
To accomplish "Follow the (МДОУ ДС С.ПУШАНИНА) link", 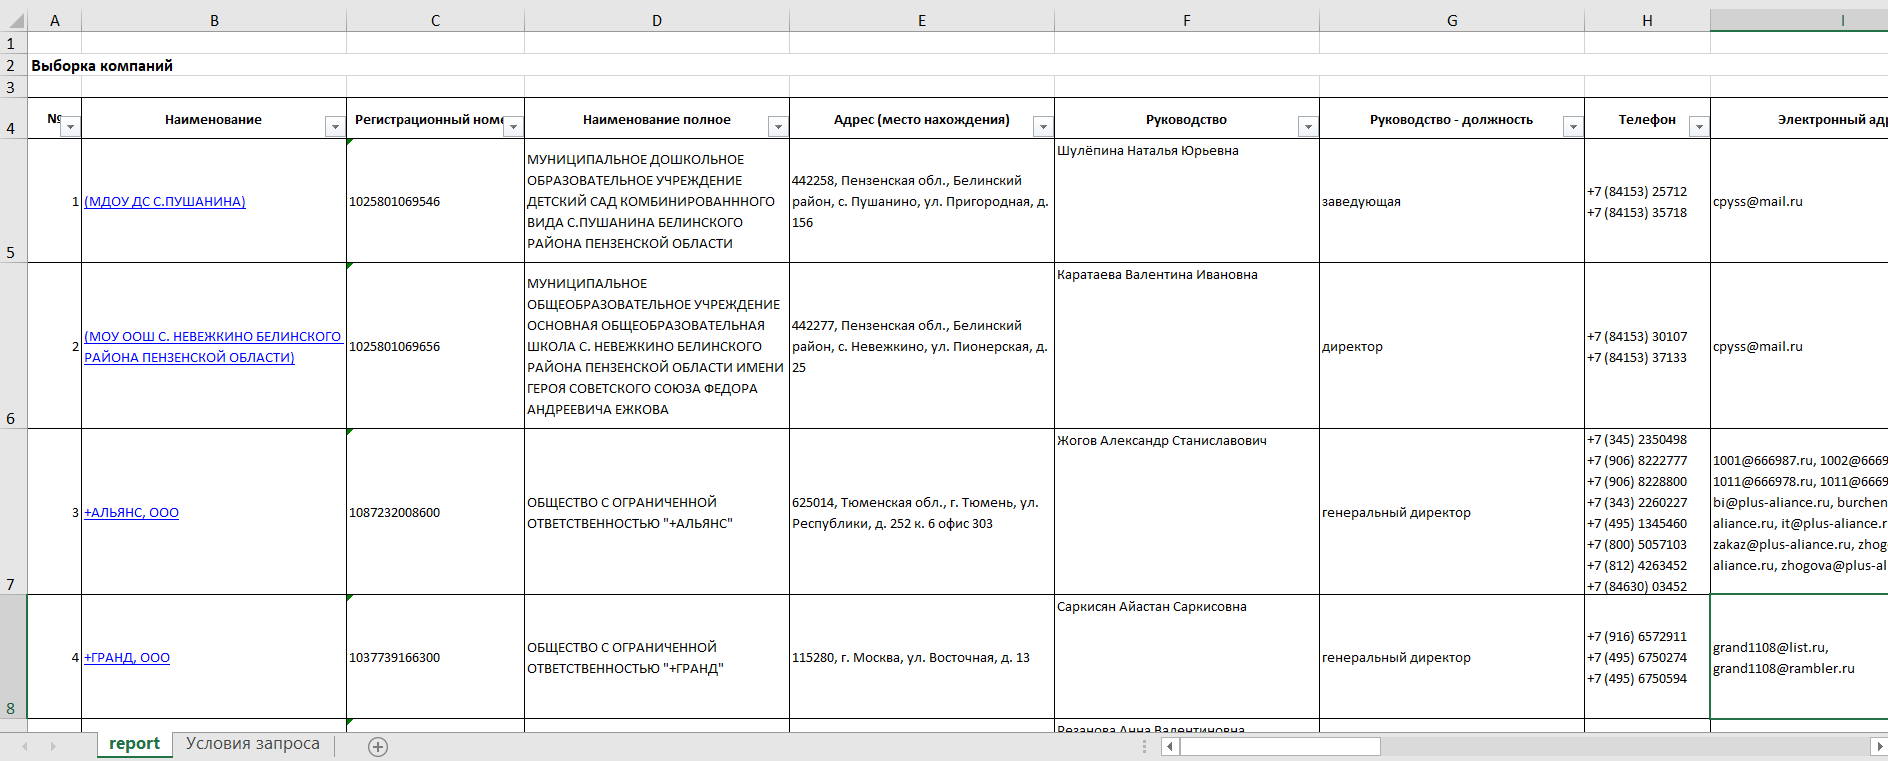I will pos(165,202).
